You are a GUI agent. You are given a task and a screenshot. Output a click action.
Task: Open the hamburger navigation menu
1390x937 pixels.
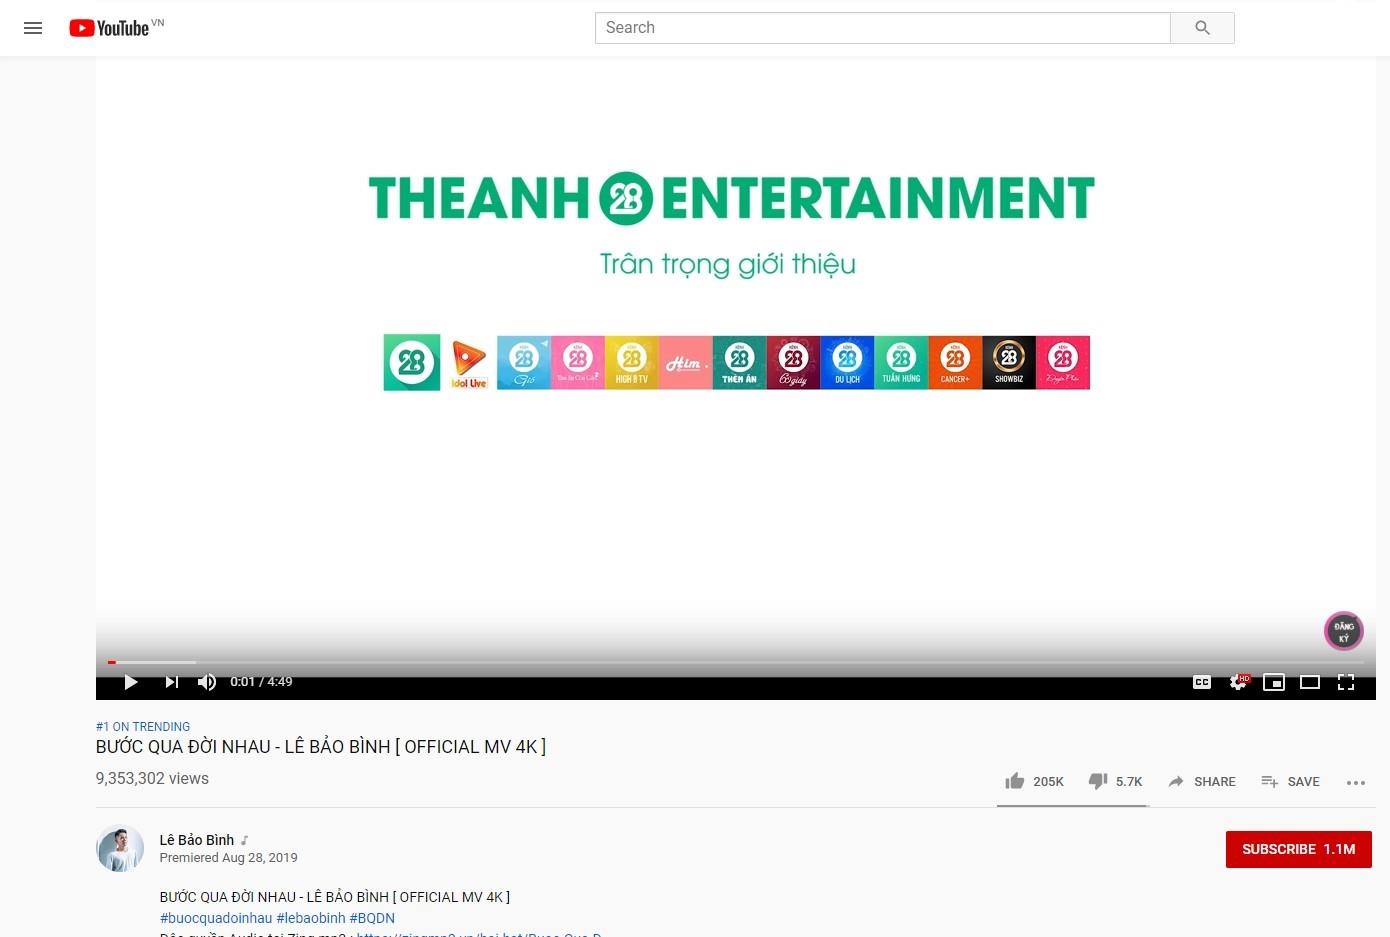point(33,27)
